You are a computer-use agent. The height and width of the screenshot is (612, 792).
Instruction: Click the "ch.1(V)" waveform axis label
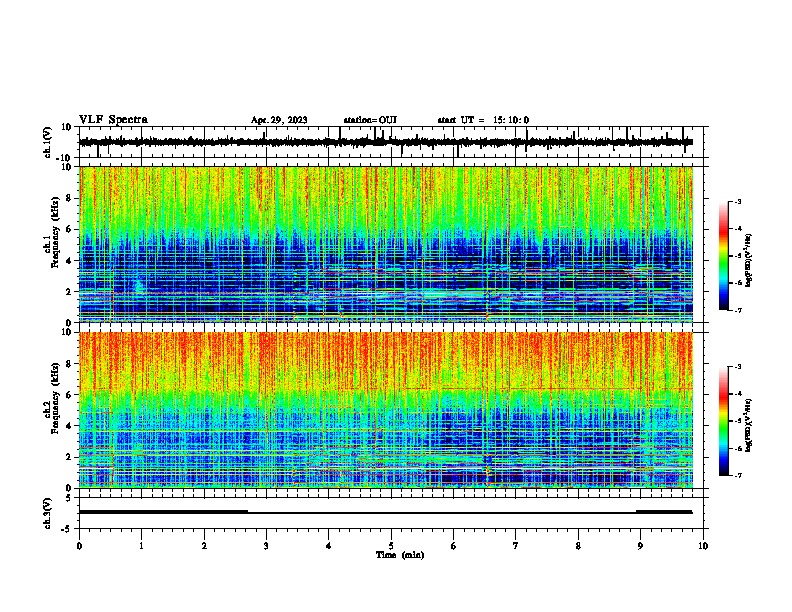click(x=48, y=142)
